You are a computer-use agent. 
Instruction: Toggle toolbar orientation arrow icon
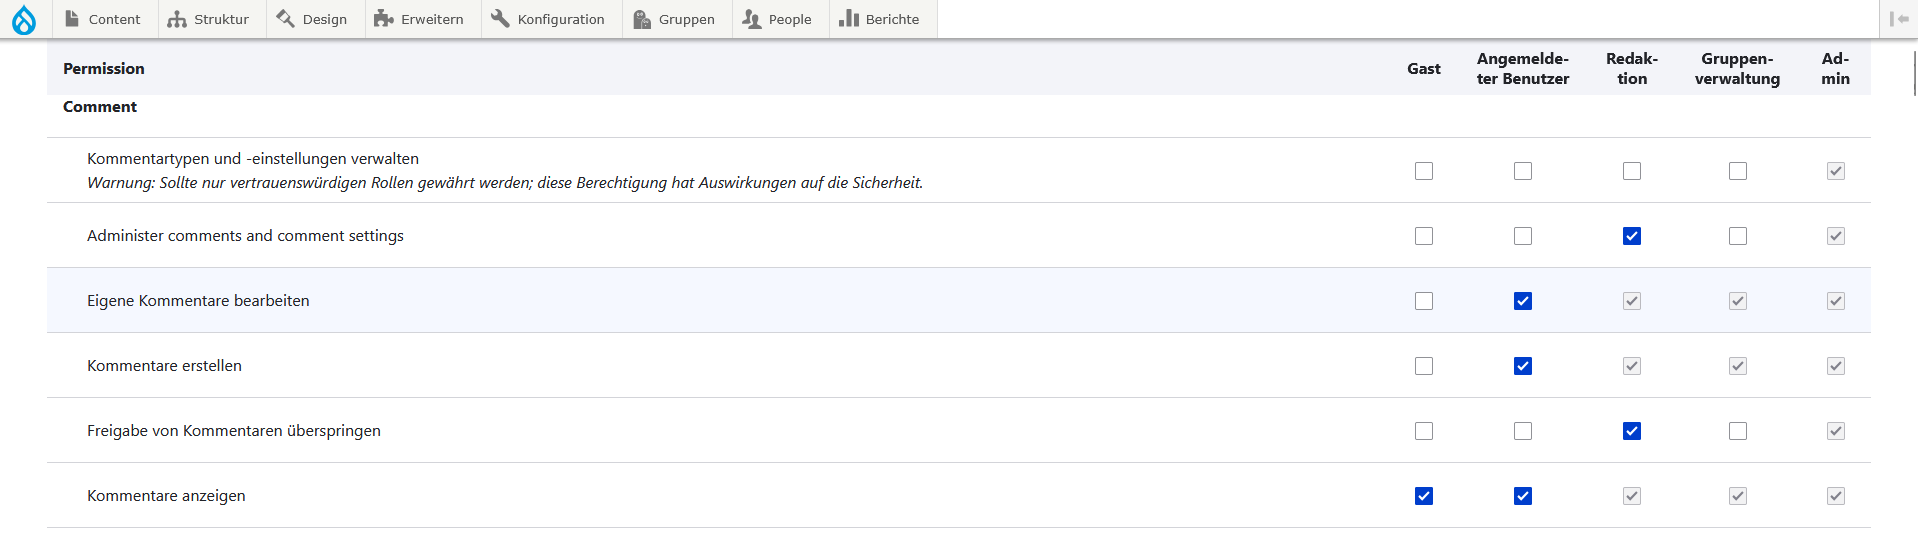point(1899,19)
